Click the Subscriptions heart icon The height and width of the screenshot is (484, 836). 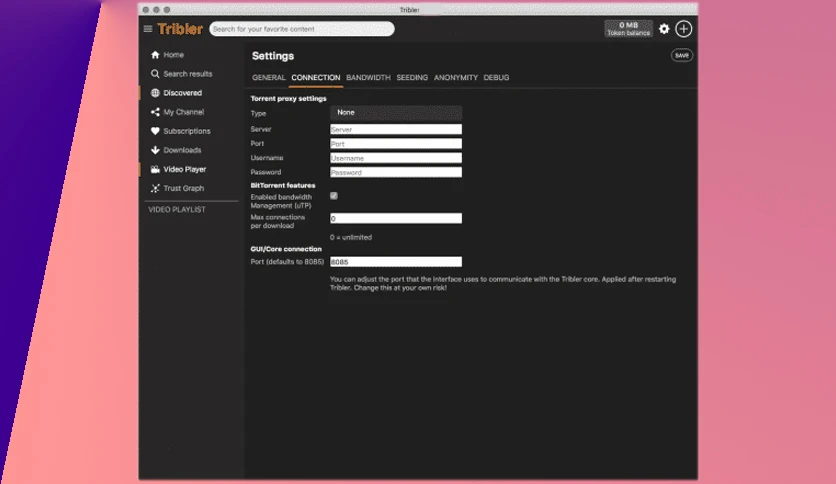tap(155, 131)
